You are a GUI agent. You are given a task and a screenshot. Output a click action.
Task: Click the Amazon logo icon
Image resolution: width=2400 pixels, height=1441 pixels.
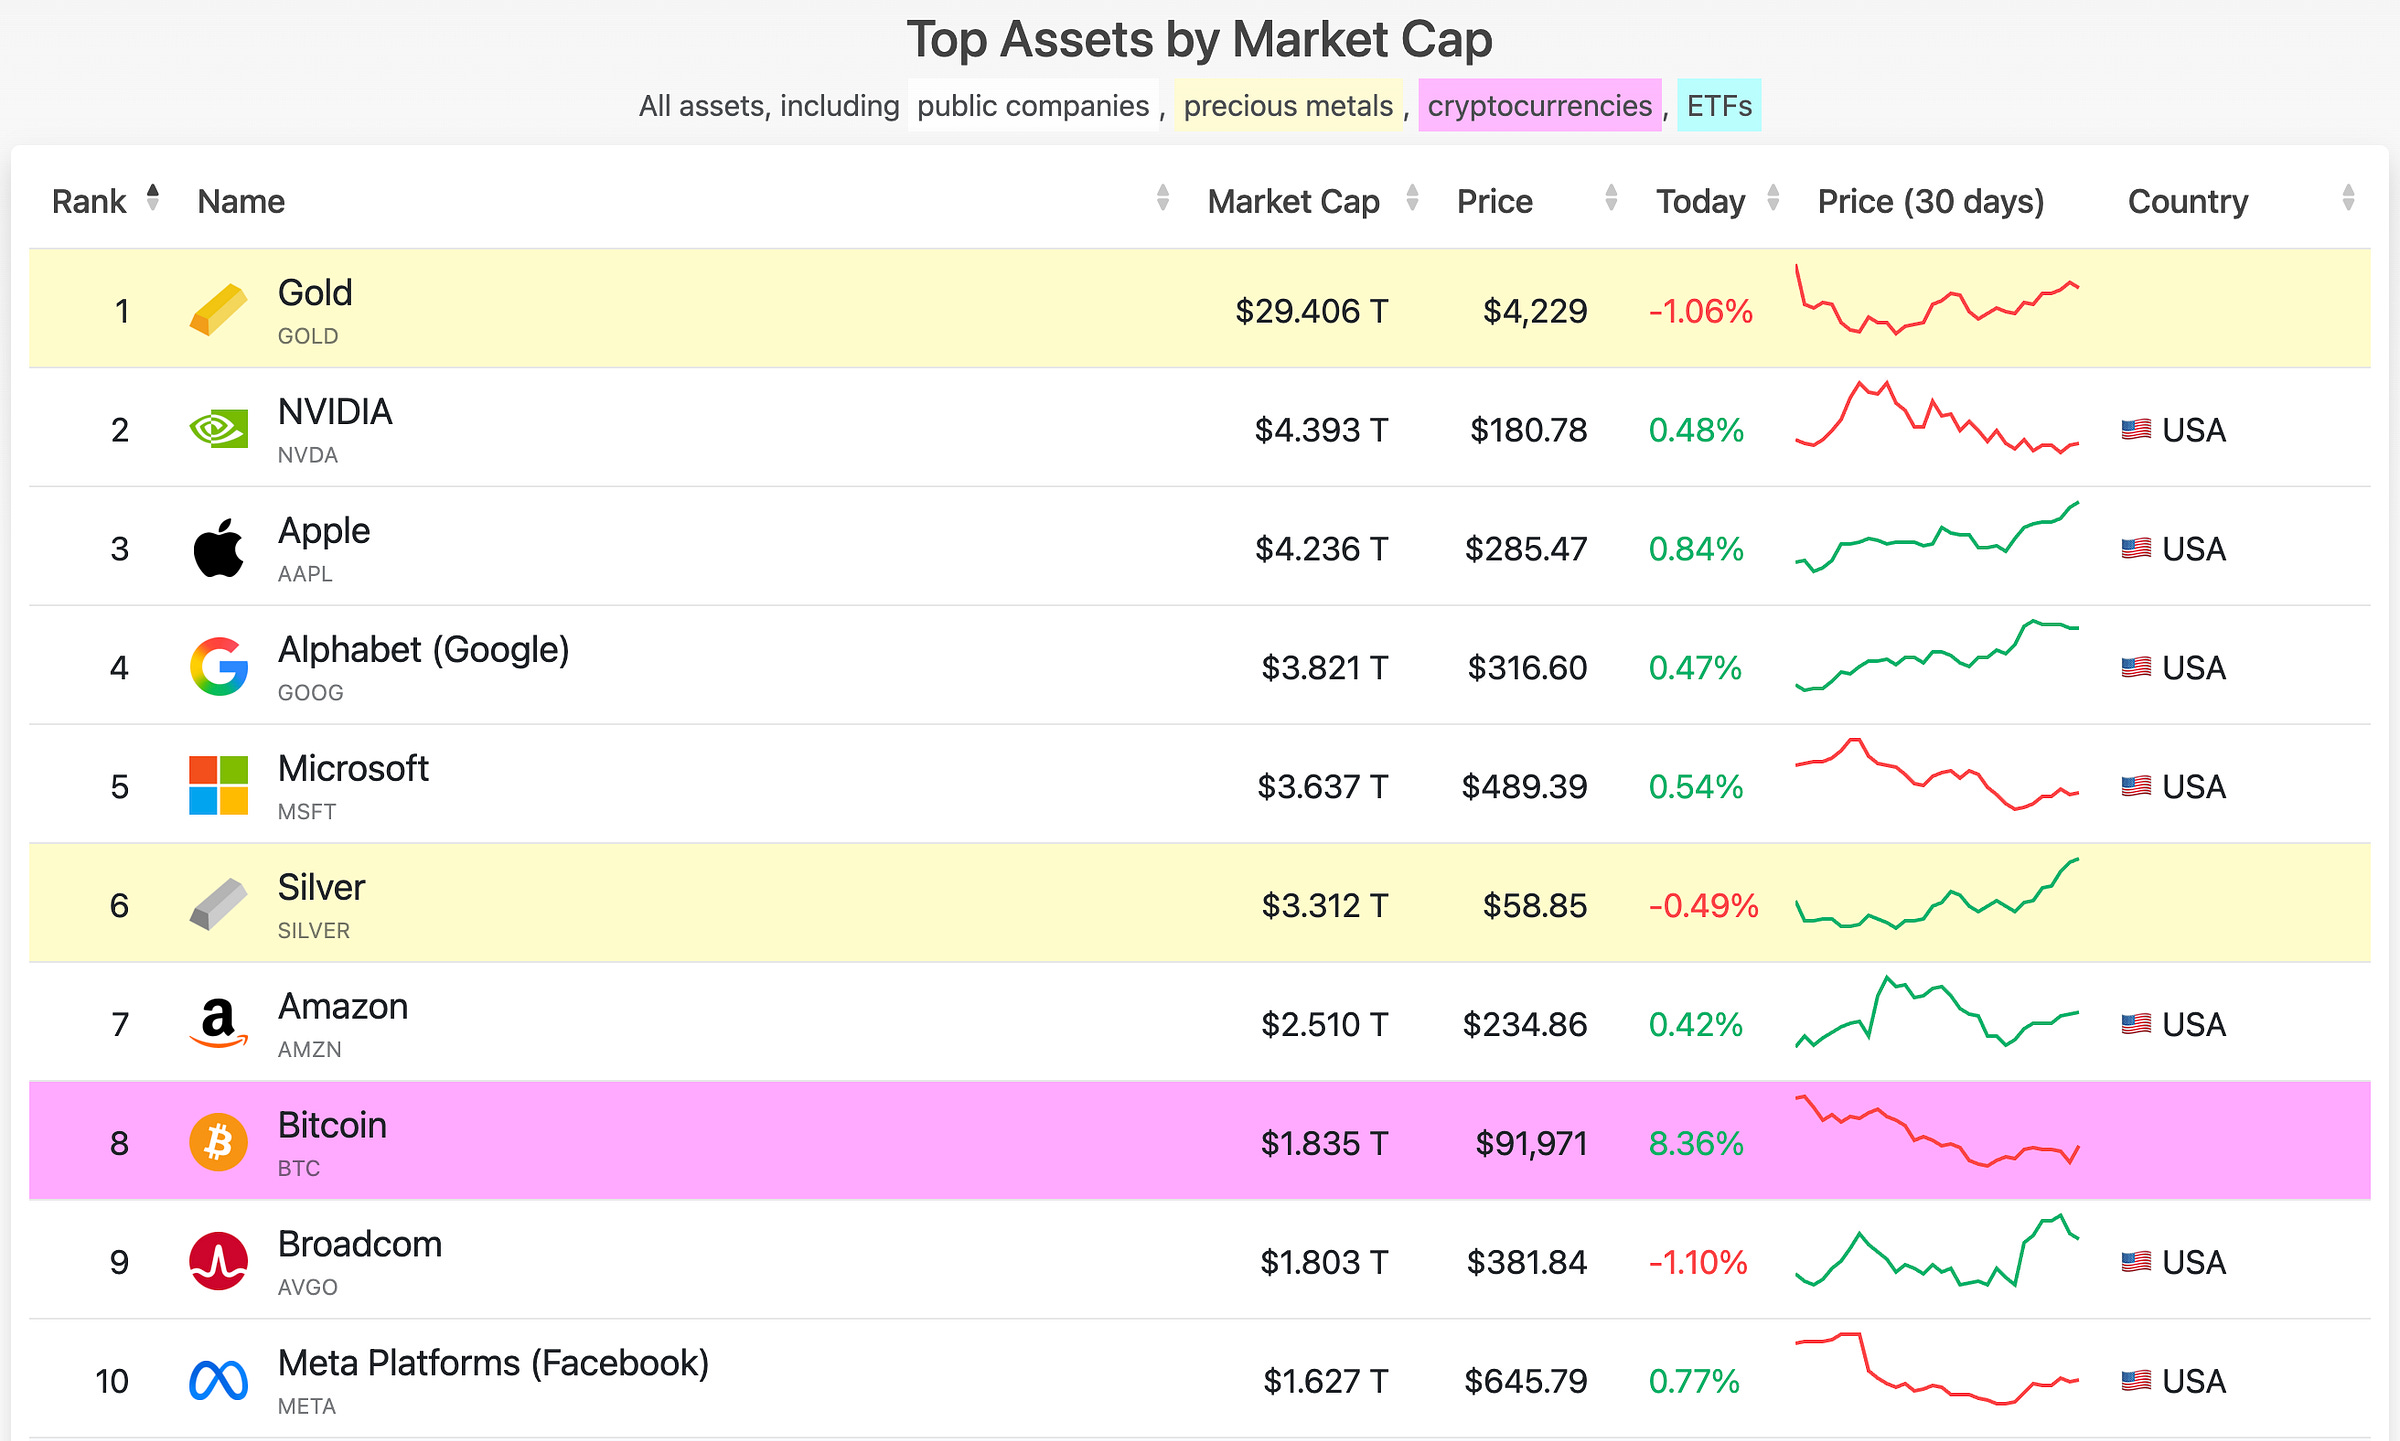coord(218,1023)
